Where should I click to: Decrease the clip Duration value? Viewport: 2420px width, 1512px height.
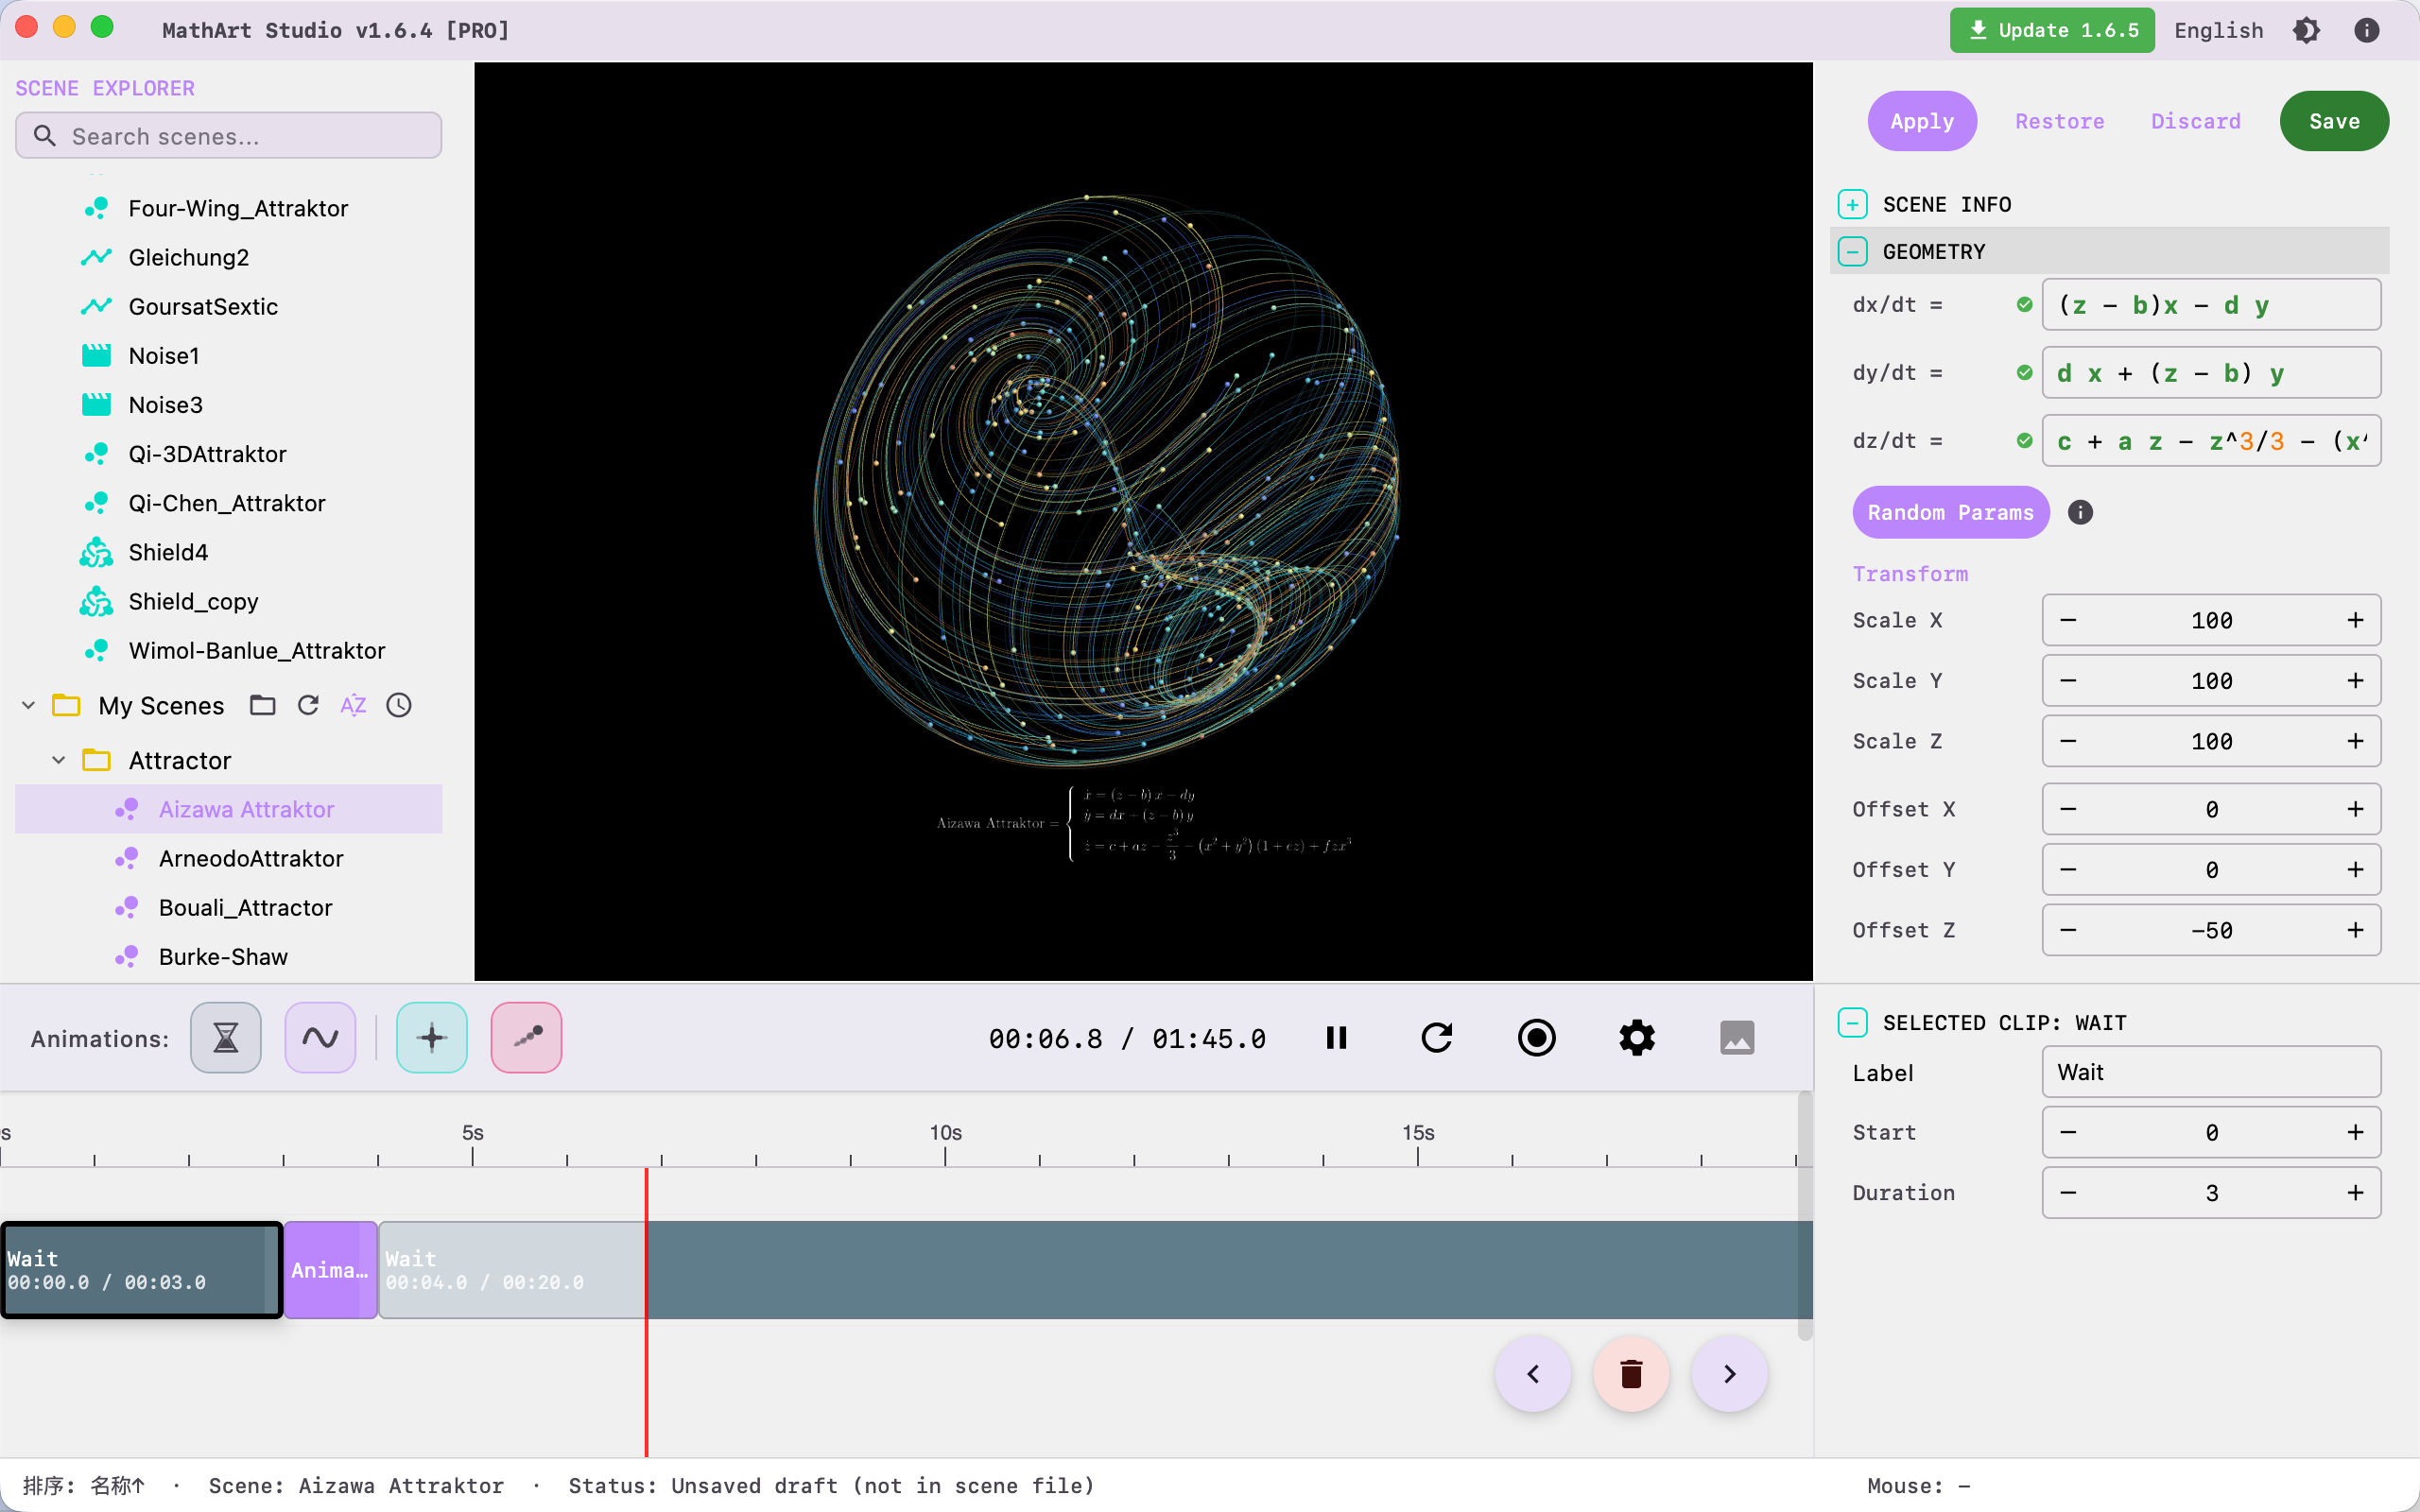click(x=2068, y=1193)
